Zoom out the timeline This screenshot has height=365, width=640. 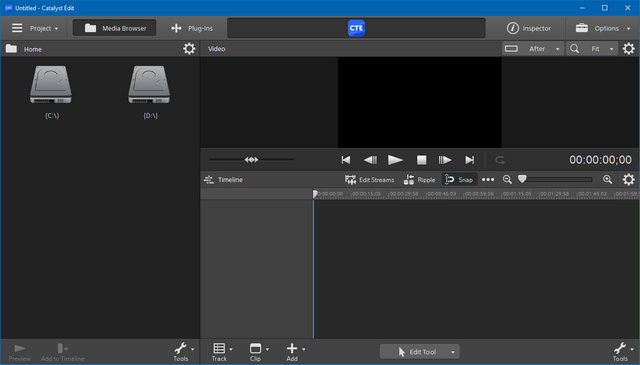(507, 180)
